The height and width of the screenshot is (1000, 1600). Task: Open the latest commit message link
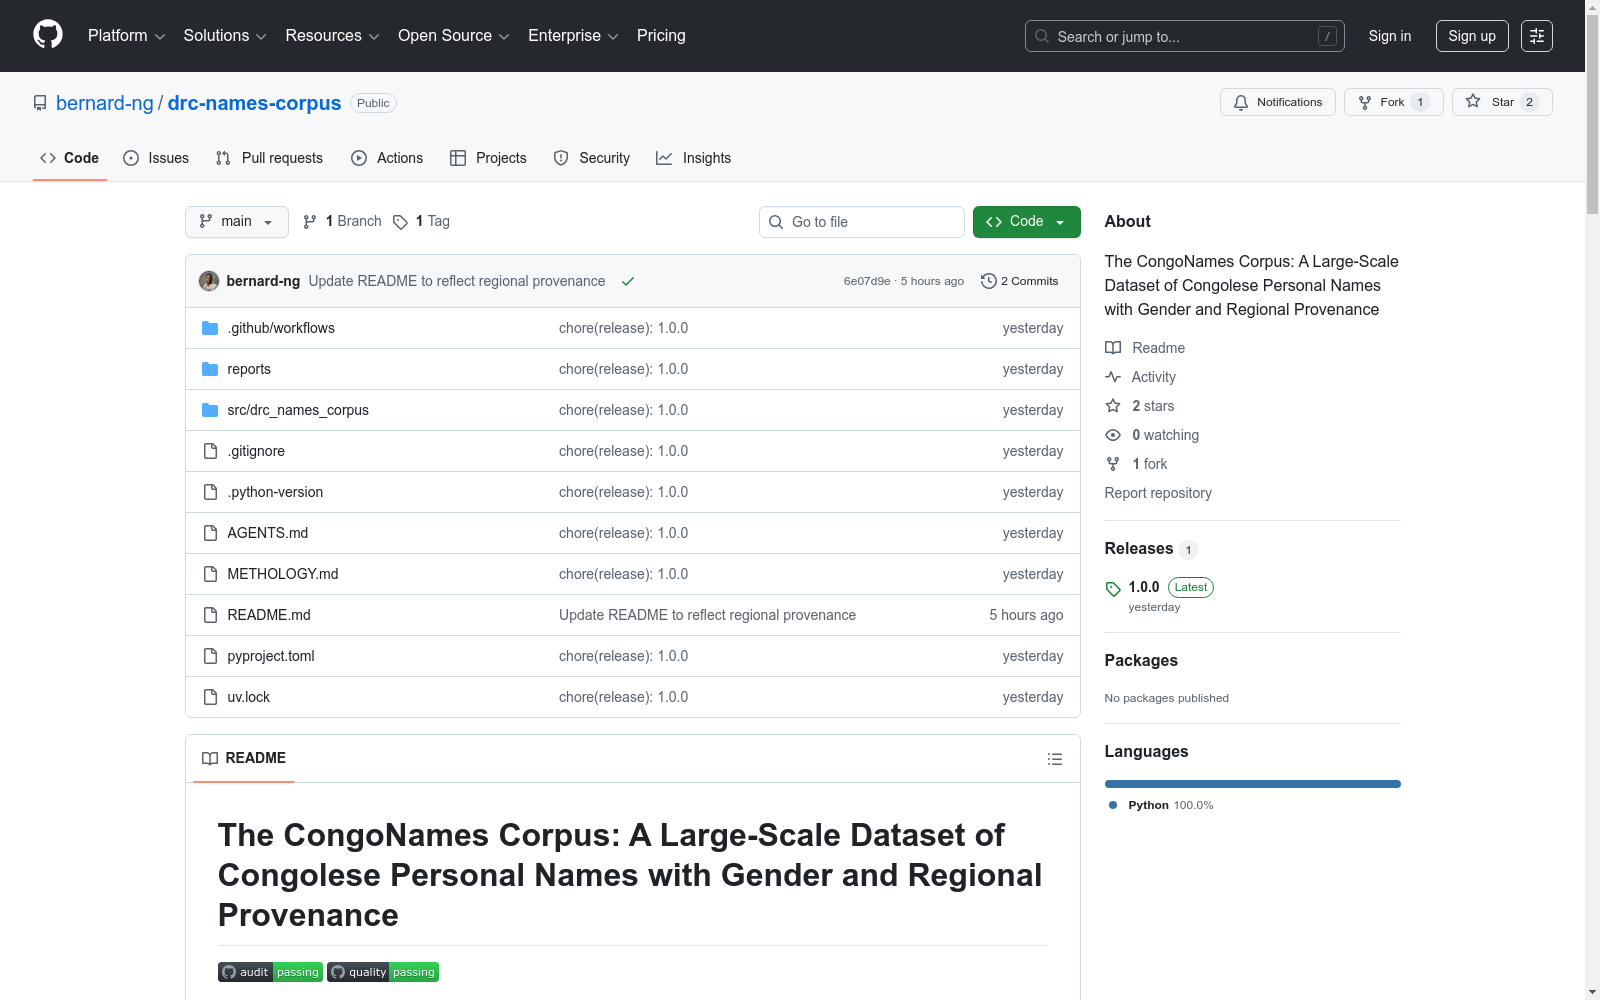coord(457,281)
